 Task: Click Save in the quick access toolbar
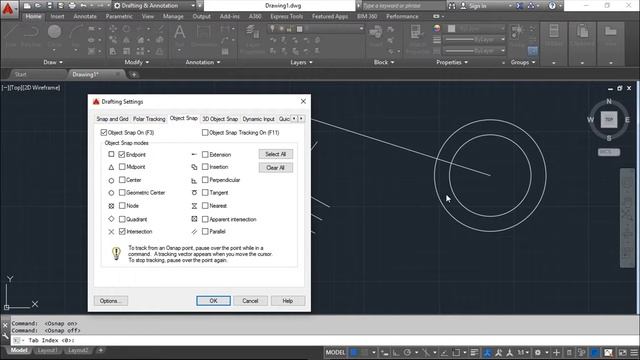pyautogui.click(x=49, y=6)
